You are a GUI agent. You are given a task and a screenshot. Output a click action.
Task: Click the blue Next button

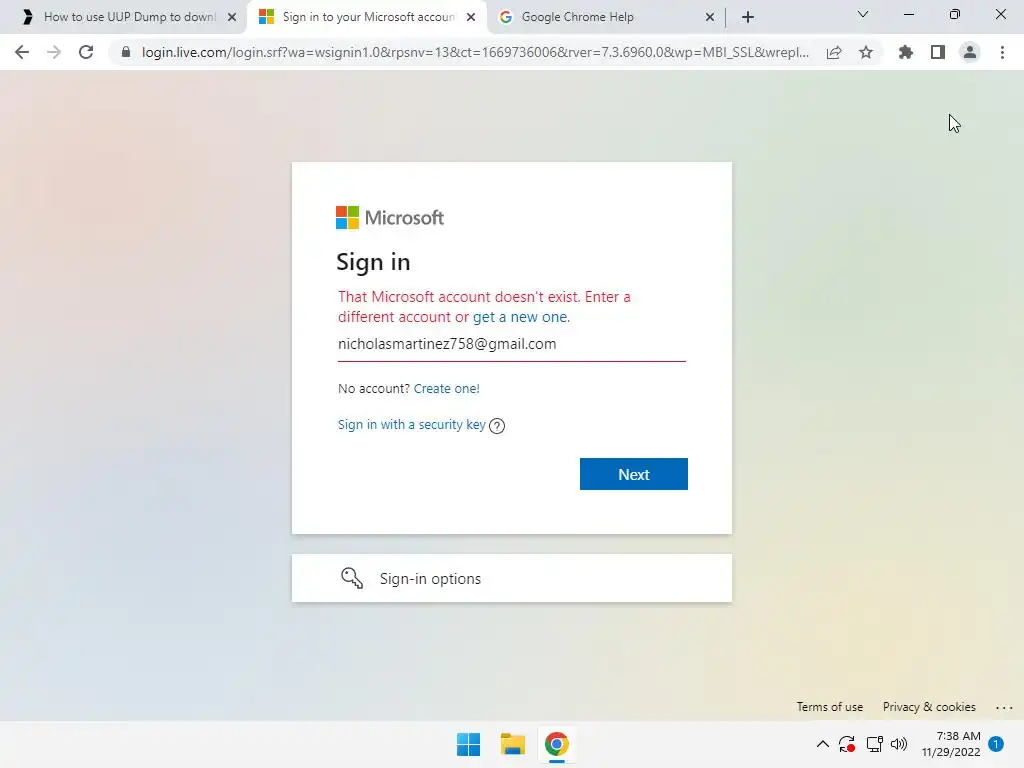(633, 474)
